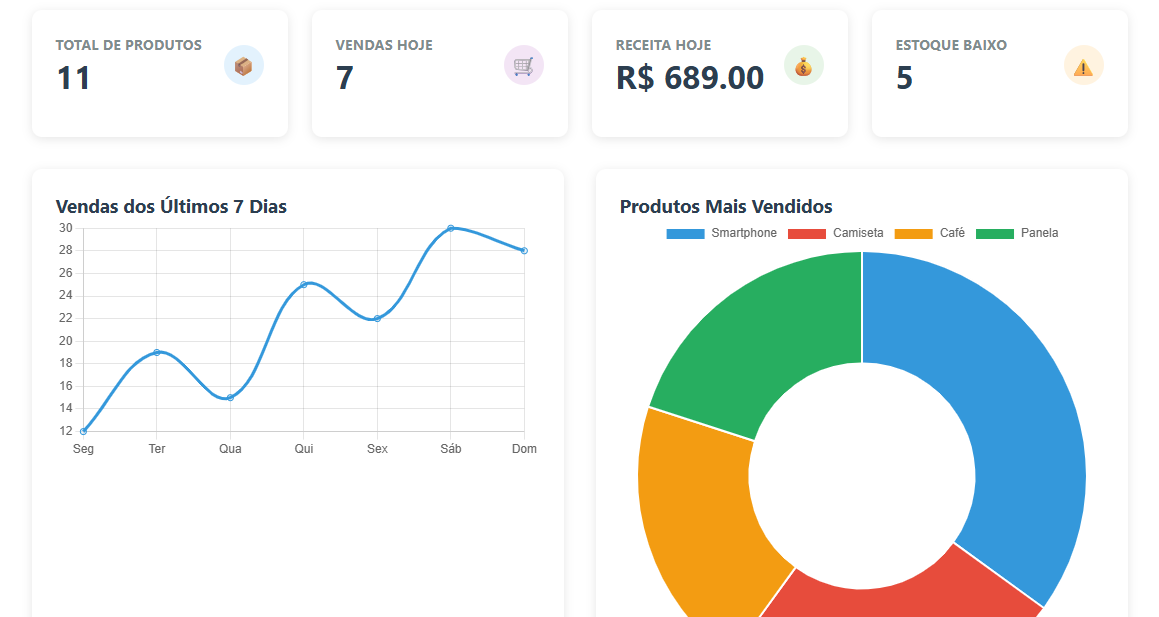Open the Estoque Baixo card value 5
Image resolution: width=1159 pixels, height=617 pixels.
tap(904, 78)
